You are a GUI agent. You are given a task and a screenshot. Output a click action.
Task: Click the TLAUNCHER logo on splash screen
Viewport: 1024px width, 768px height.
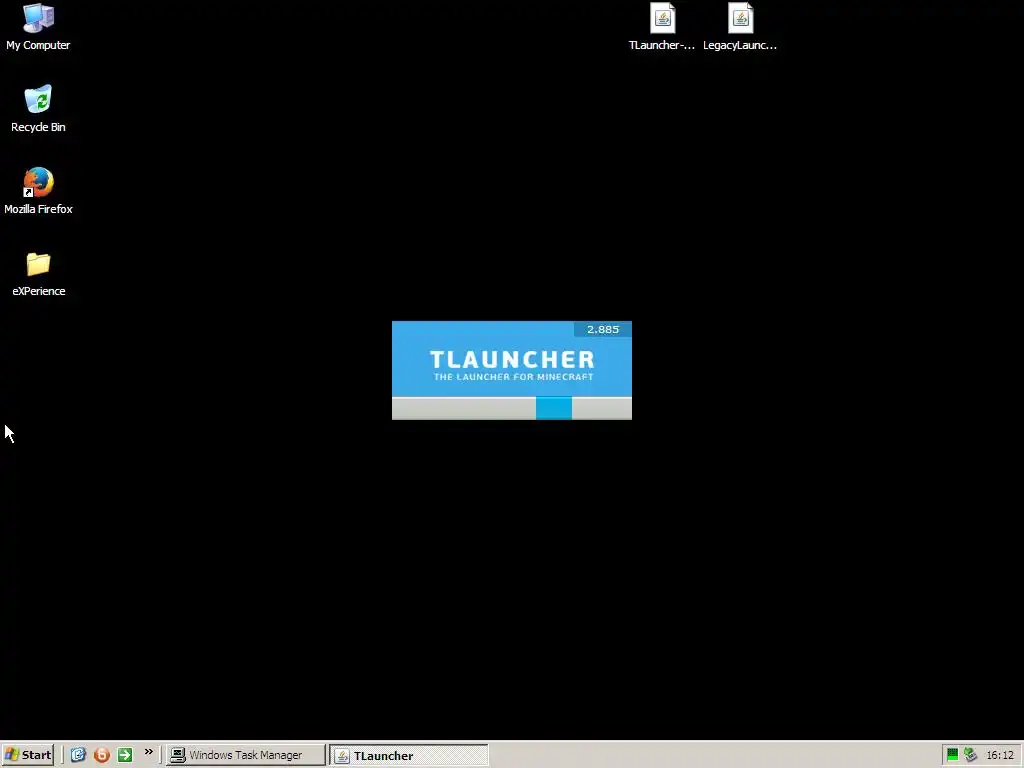tap(512, 360)
